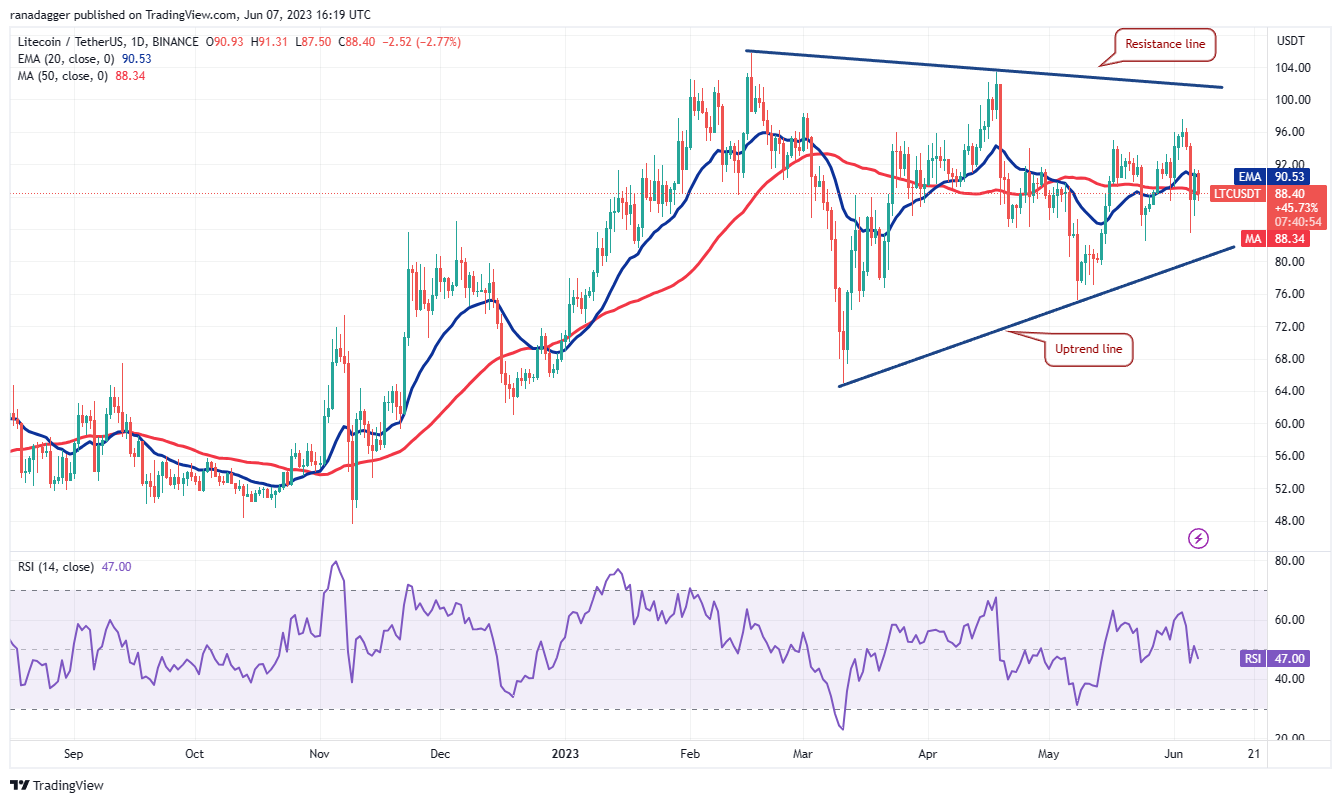Select the Resistance line callout label
Screen dimensions: 1341x803
coord(1166,44)
